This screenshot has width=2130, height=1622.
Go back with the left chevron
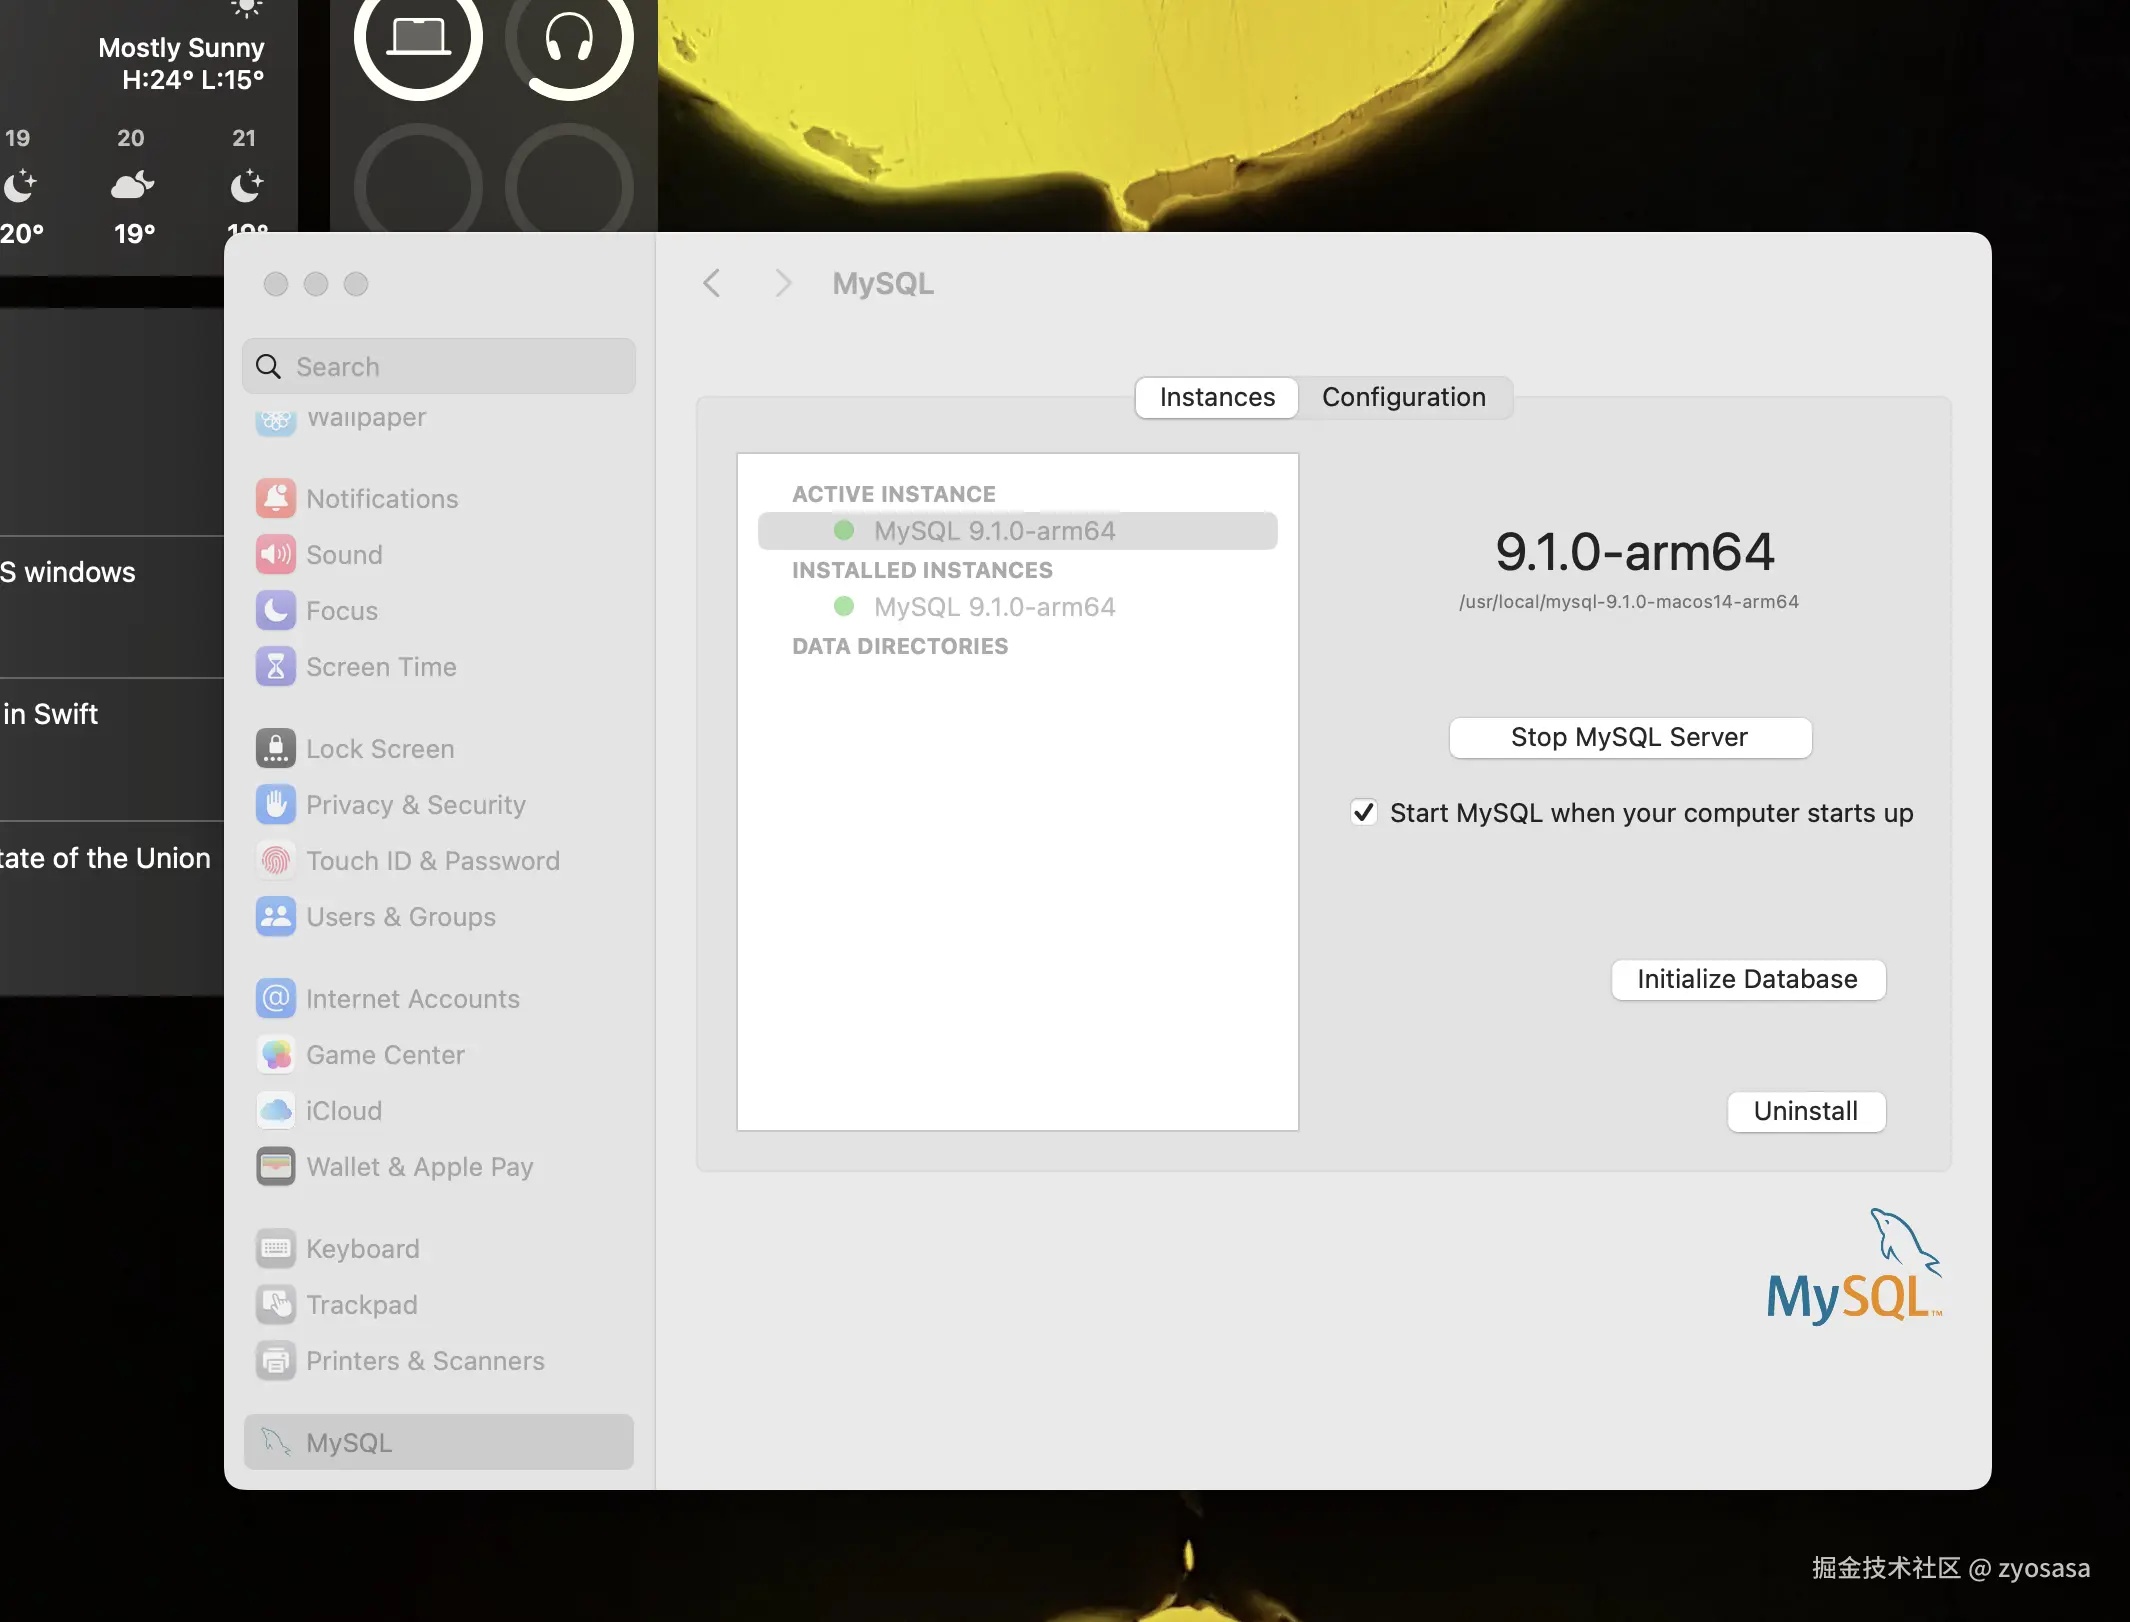point(712,283)
